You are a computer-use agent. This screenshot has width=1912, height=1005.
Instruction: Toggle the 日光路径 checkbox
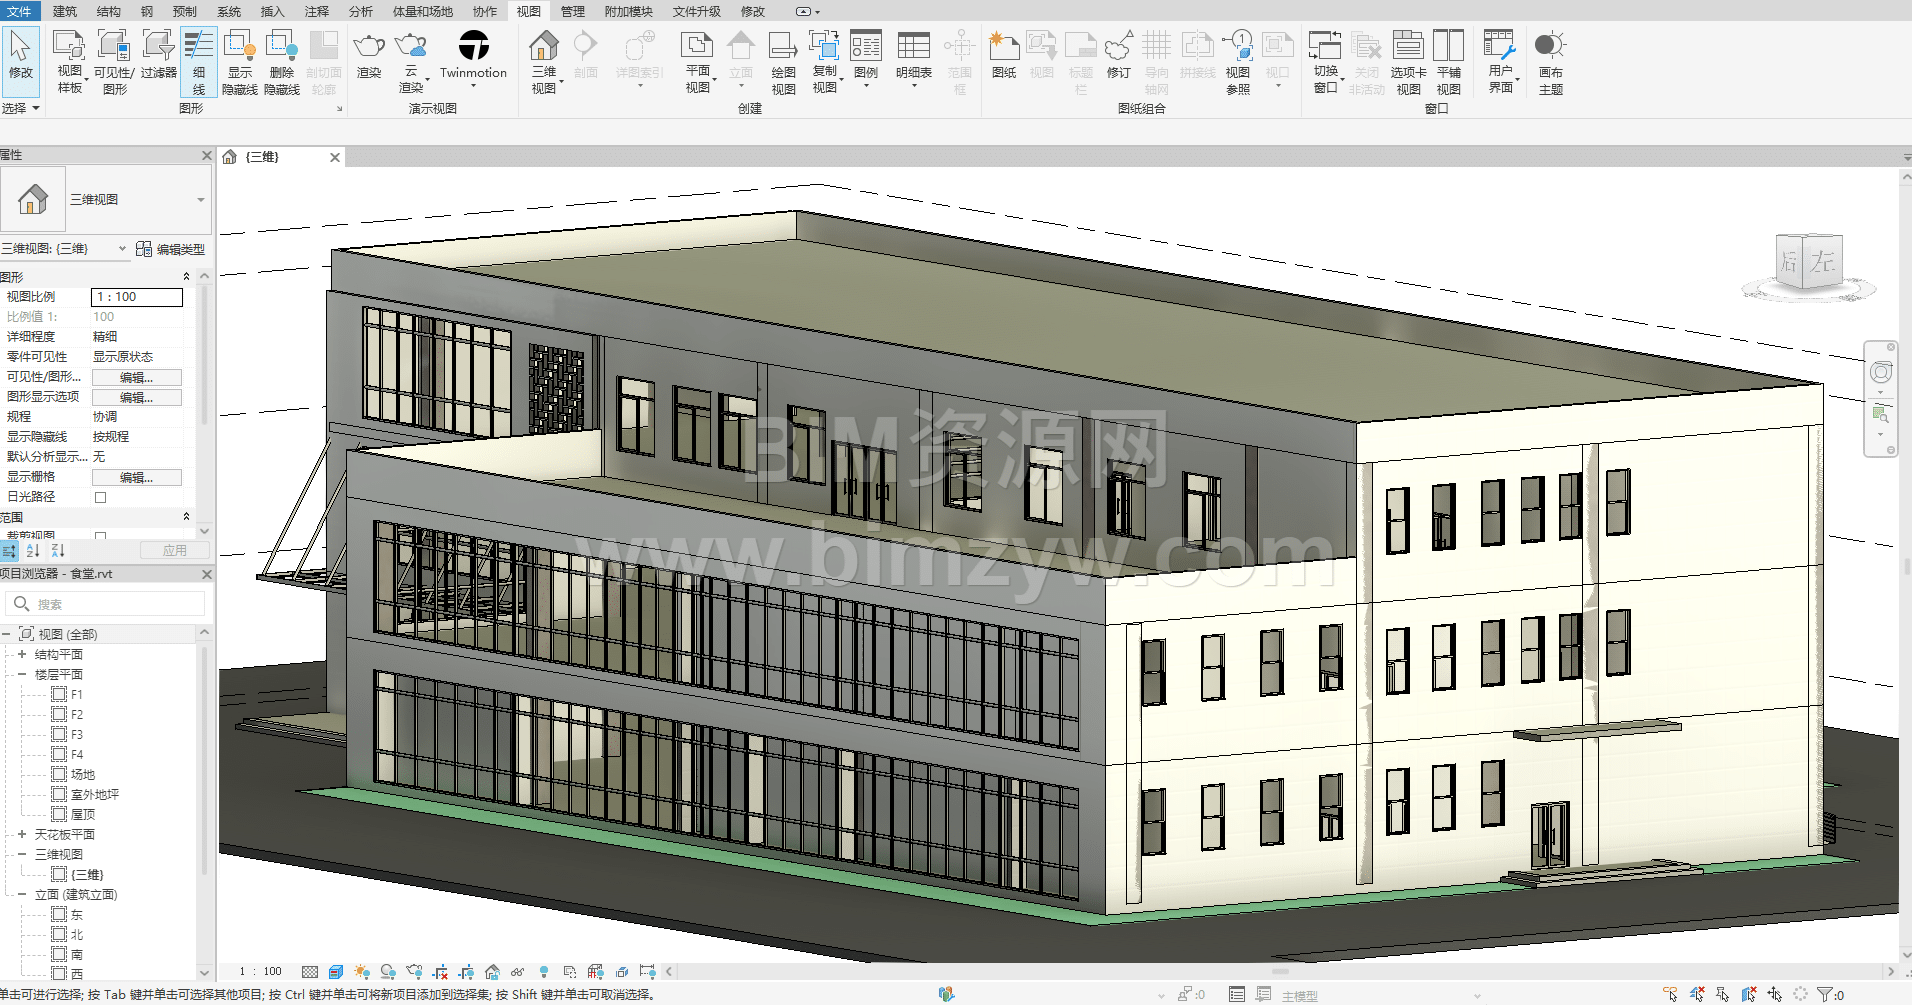(x=100, y=497)
